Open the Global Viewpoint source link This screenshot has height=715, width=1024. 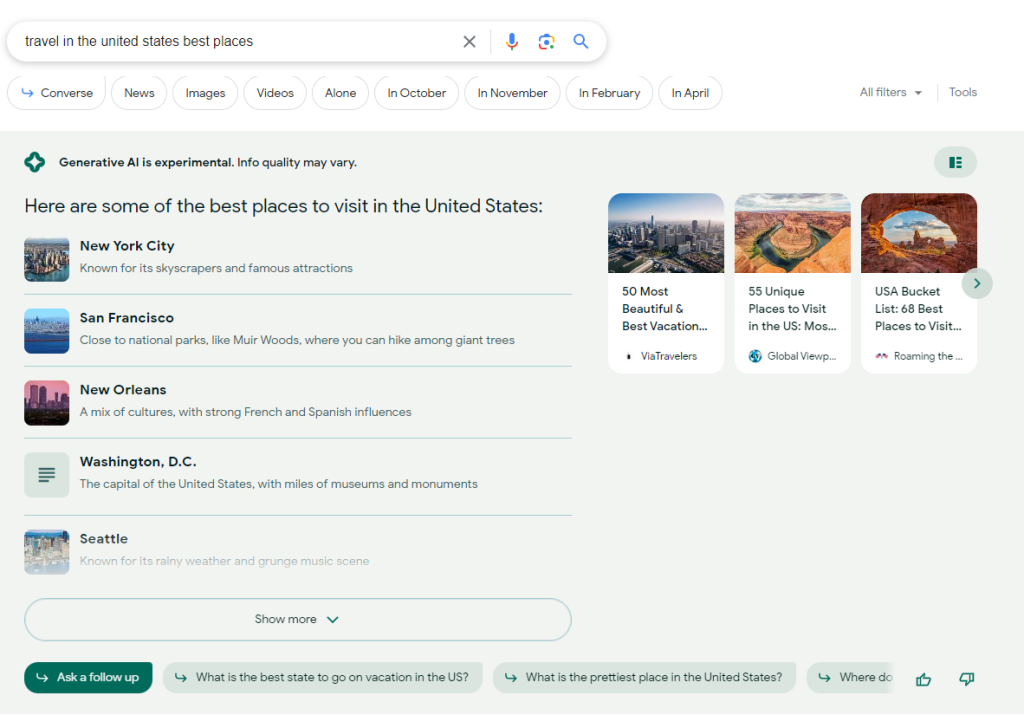792,356
